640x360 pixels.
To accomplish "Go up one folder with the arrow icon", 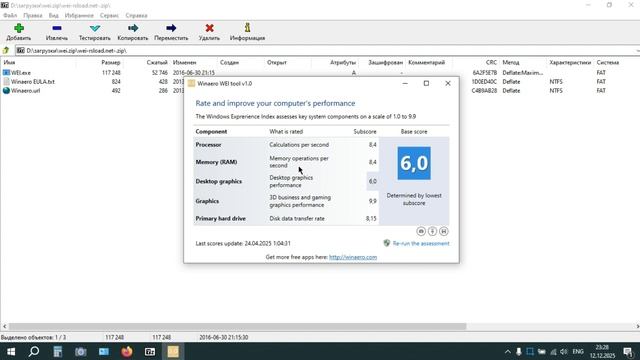I will pyautogui.click(x=6, y=50).
